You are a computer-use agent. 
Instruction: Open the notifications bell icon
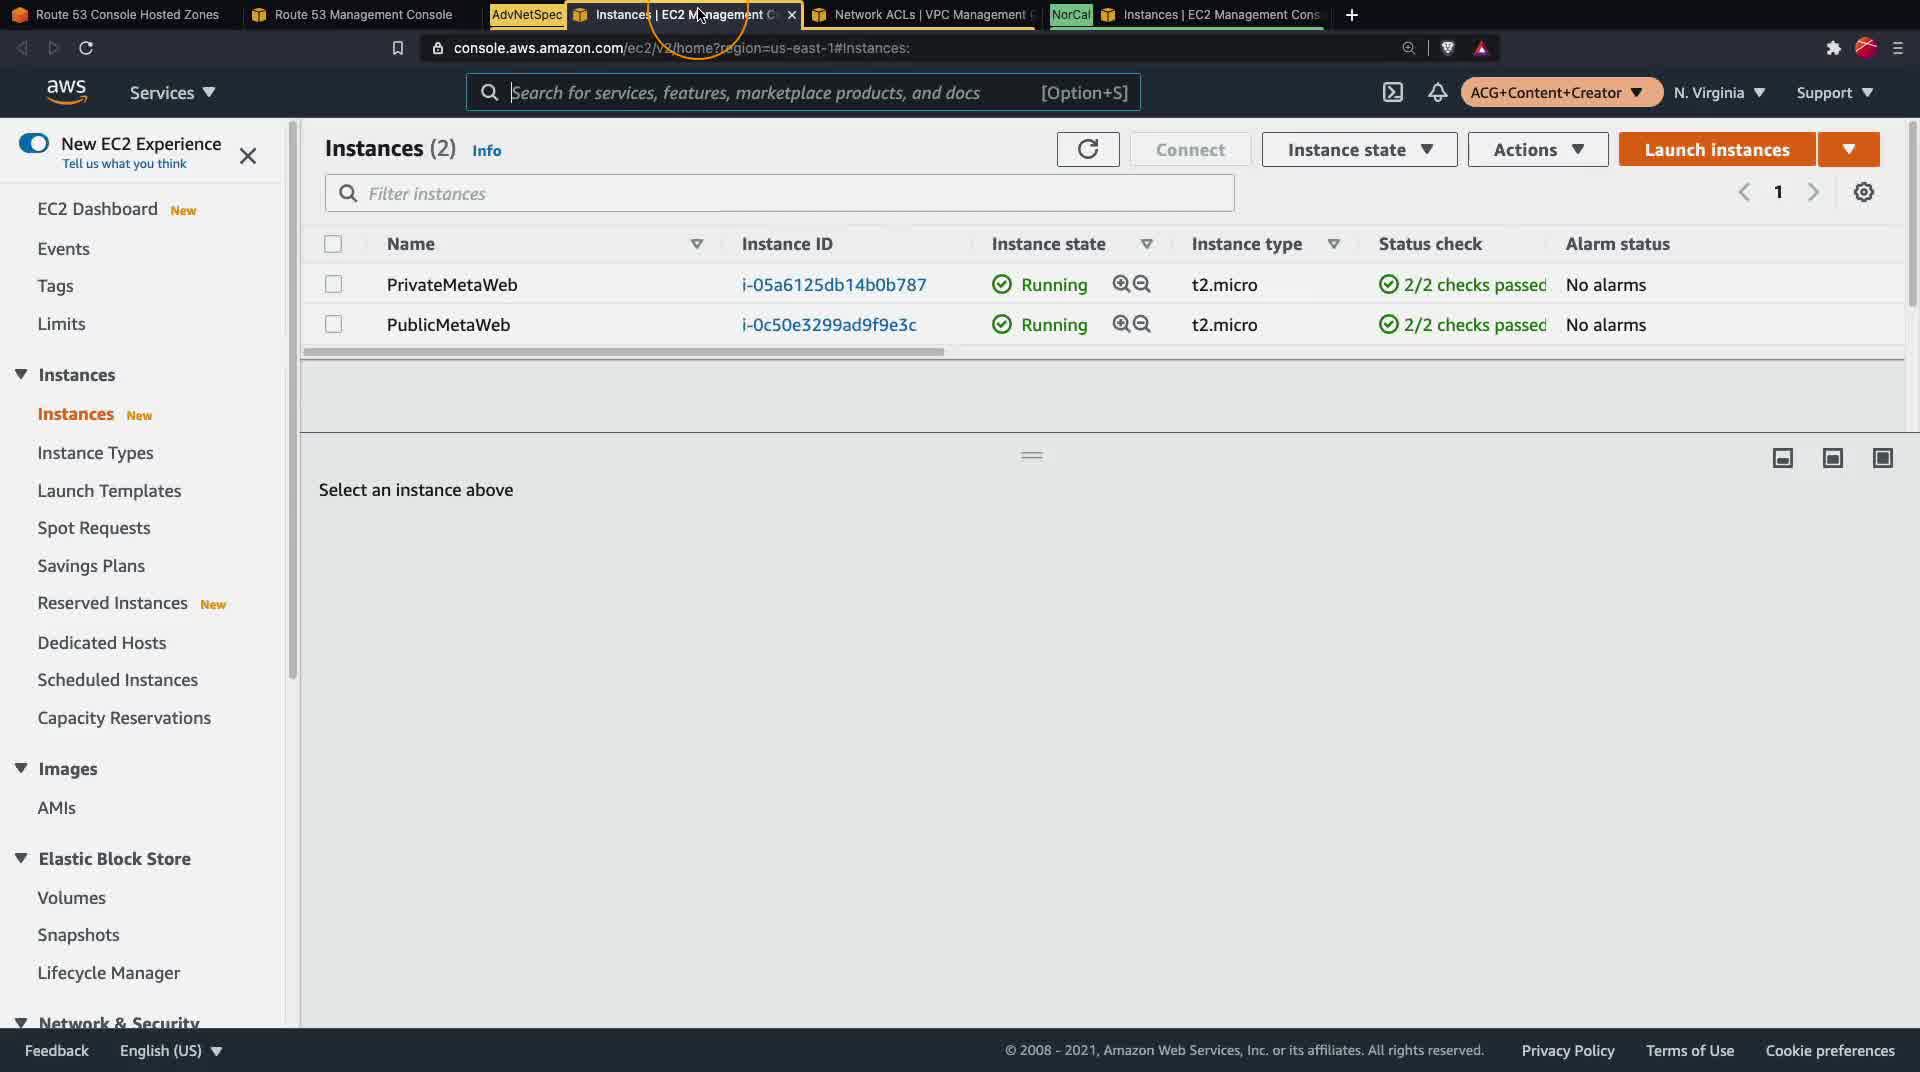[x=1437, y=92]
